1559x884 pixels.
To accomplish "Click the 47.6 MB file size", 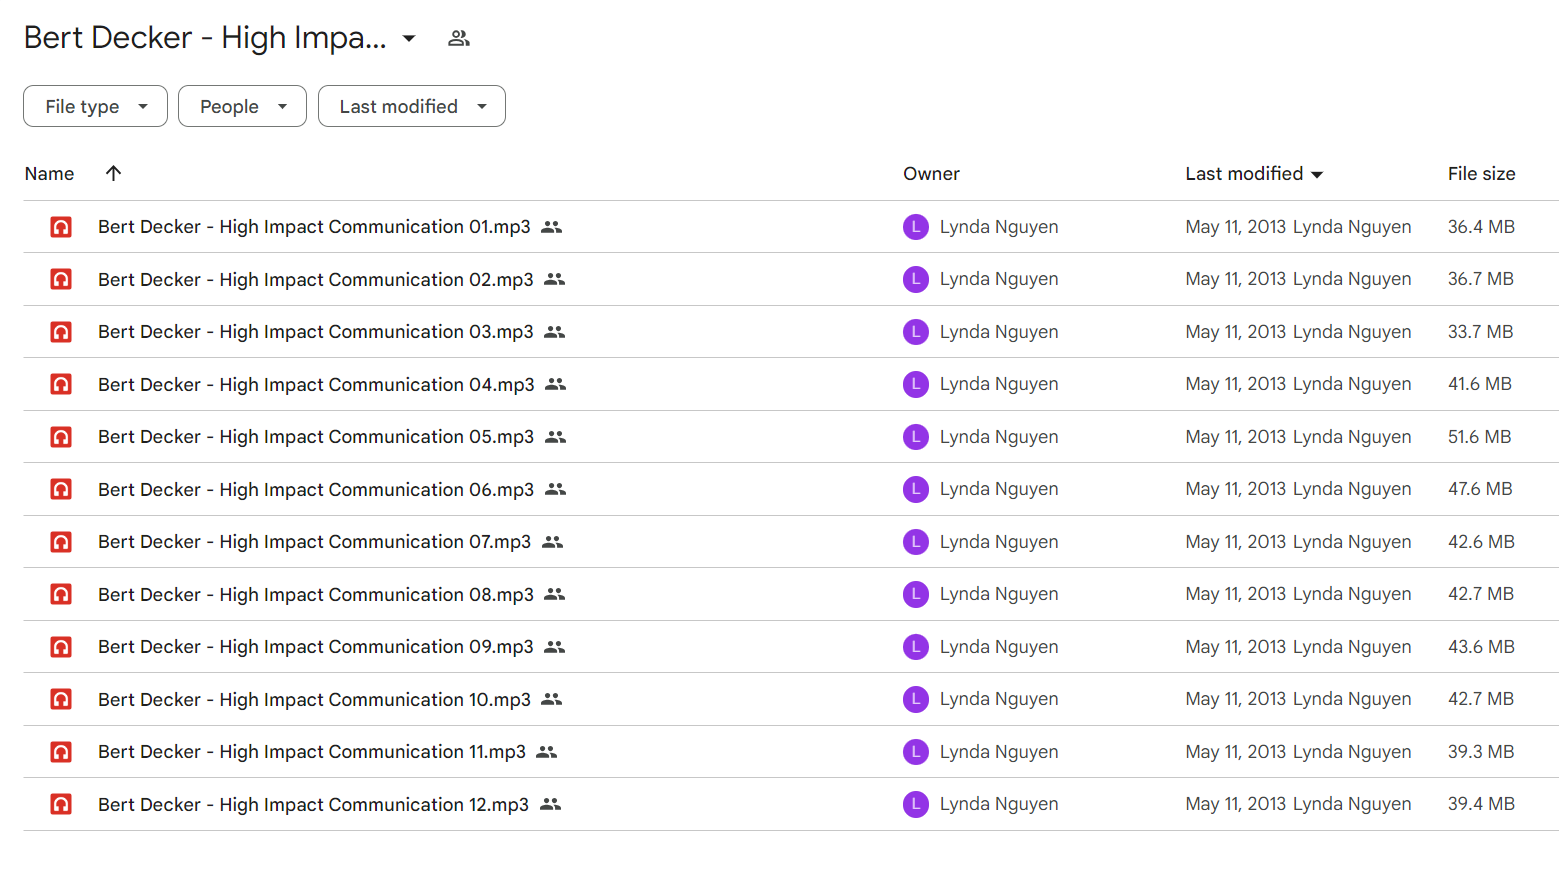I will [1480, 489].
